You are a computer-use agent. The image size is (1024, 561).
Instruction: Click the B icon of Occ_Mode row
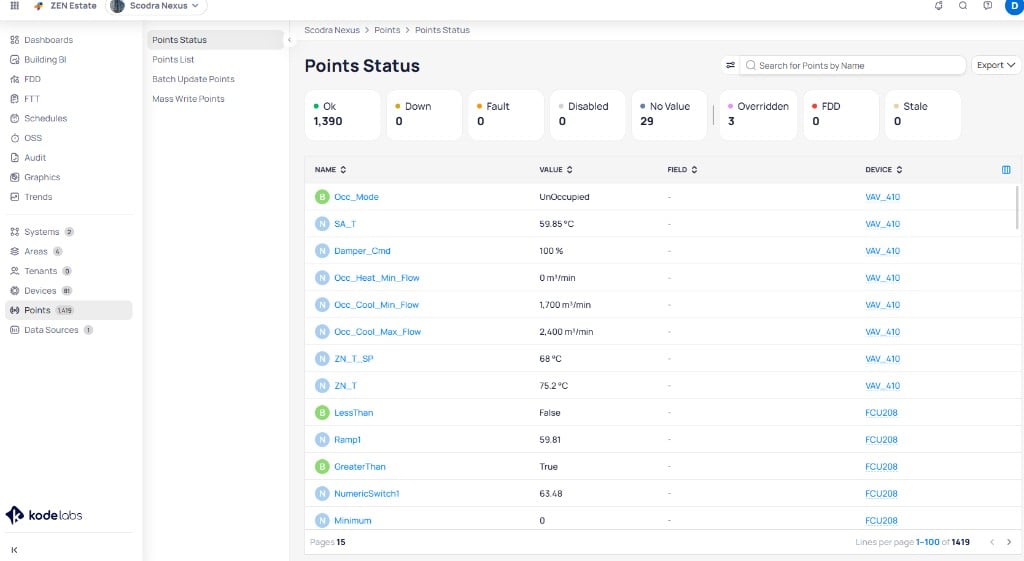pyautogui.click(x=322, y=197)
